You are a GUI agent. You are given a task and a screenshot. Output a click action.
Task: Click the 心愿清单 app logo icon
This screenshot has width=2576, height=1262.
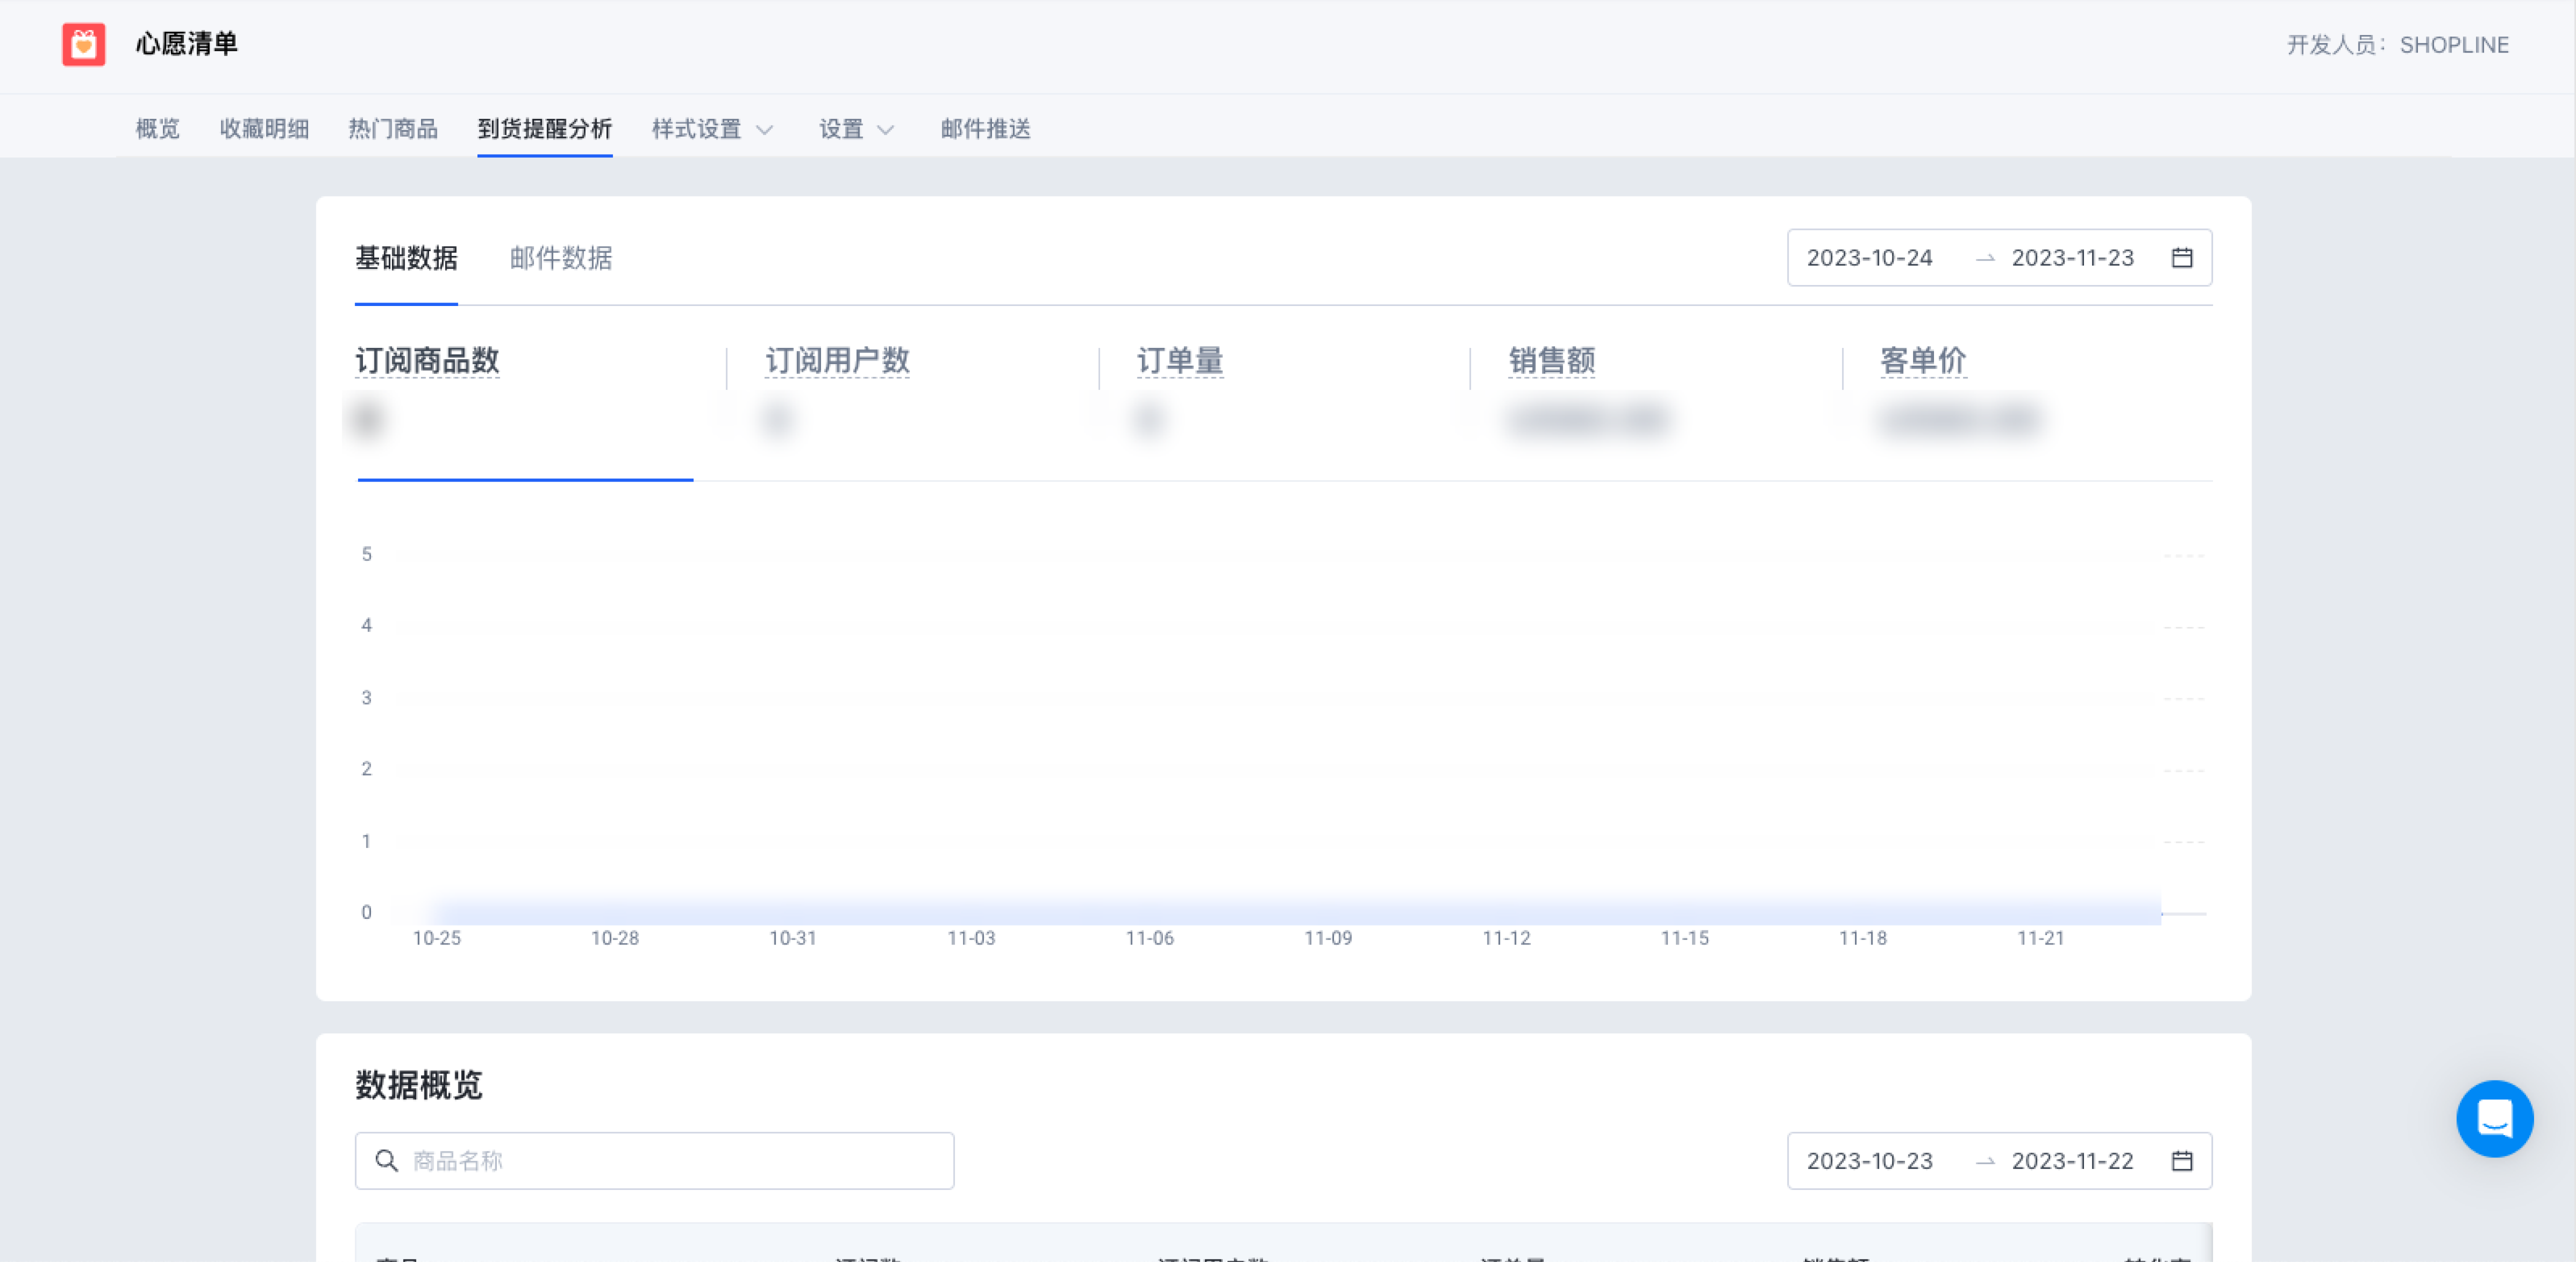coord(84,44)
